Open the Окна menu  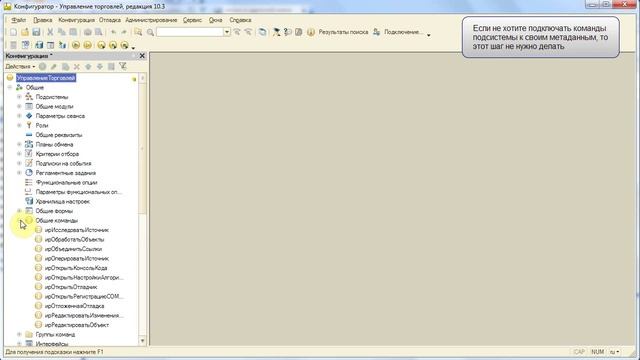point(216,20)
